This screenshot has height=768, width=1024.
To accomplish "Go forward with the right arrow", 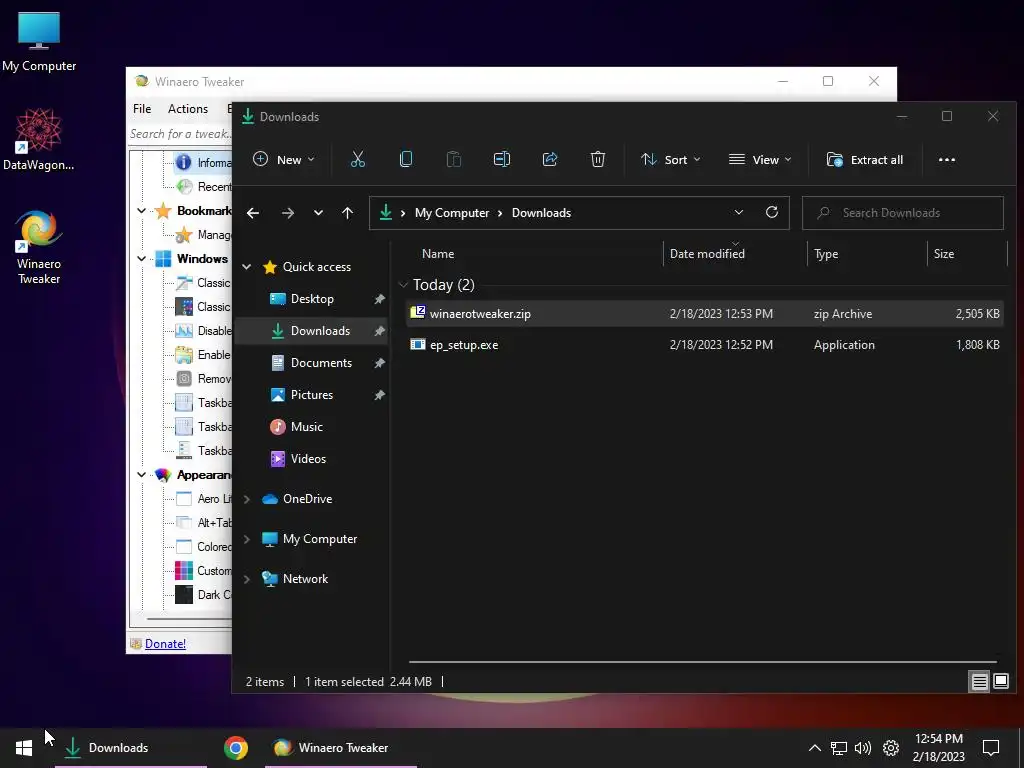I will point(287,213).
